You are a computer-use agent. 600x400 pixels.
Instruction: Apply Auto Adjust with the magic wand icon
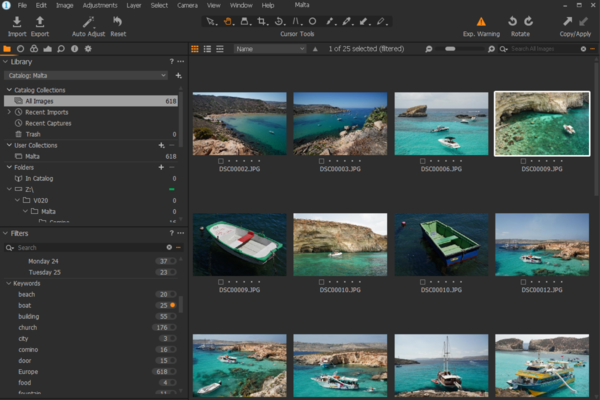[x=89, y=22]
